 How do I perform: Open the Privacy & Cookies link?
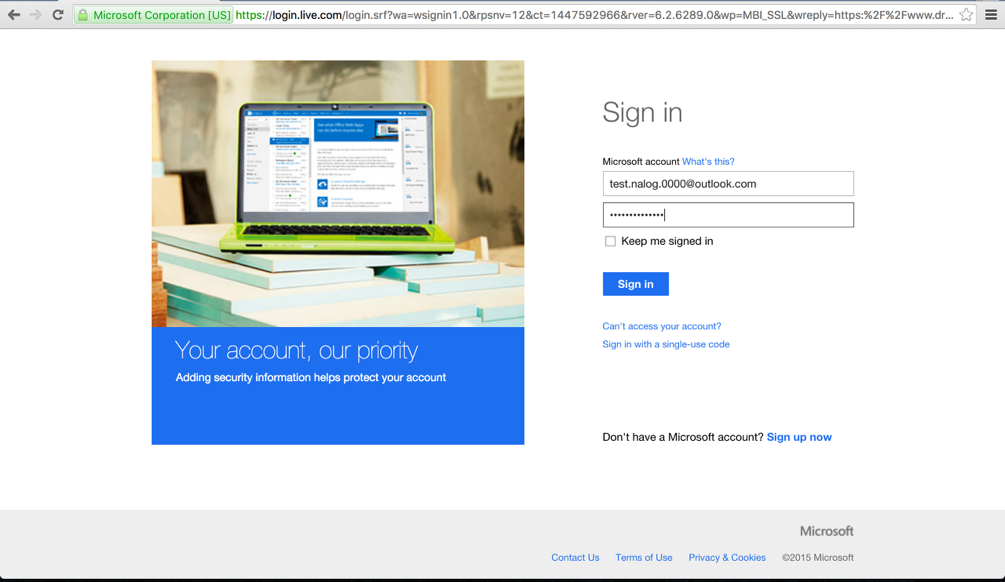pos(727,558)
